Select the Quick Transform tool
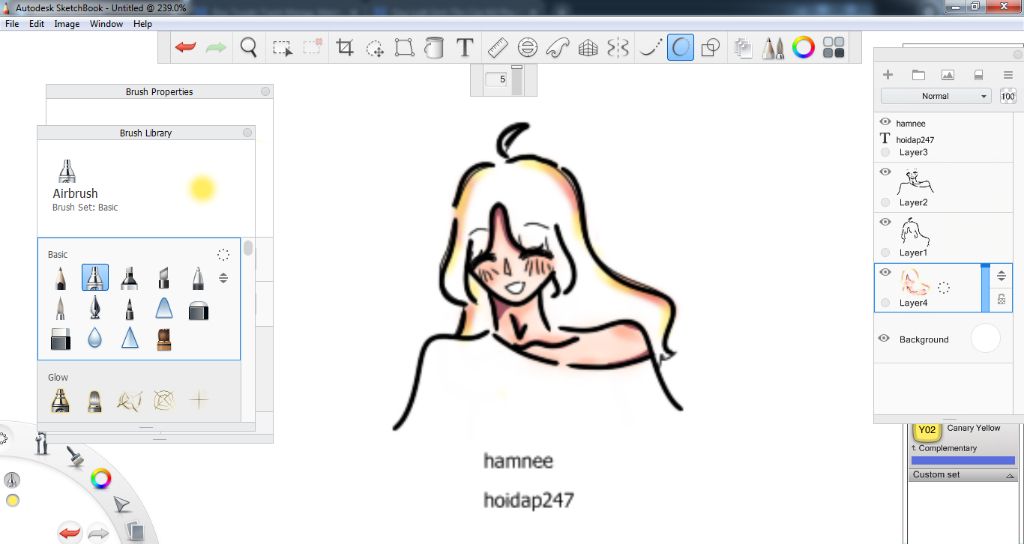This screenshot has height=544, width=1024. (x=375, y=48)
